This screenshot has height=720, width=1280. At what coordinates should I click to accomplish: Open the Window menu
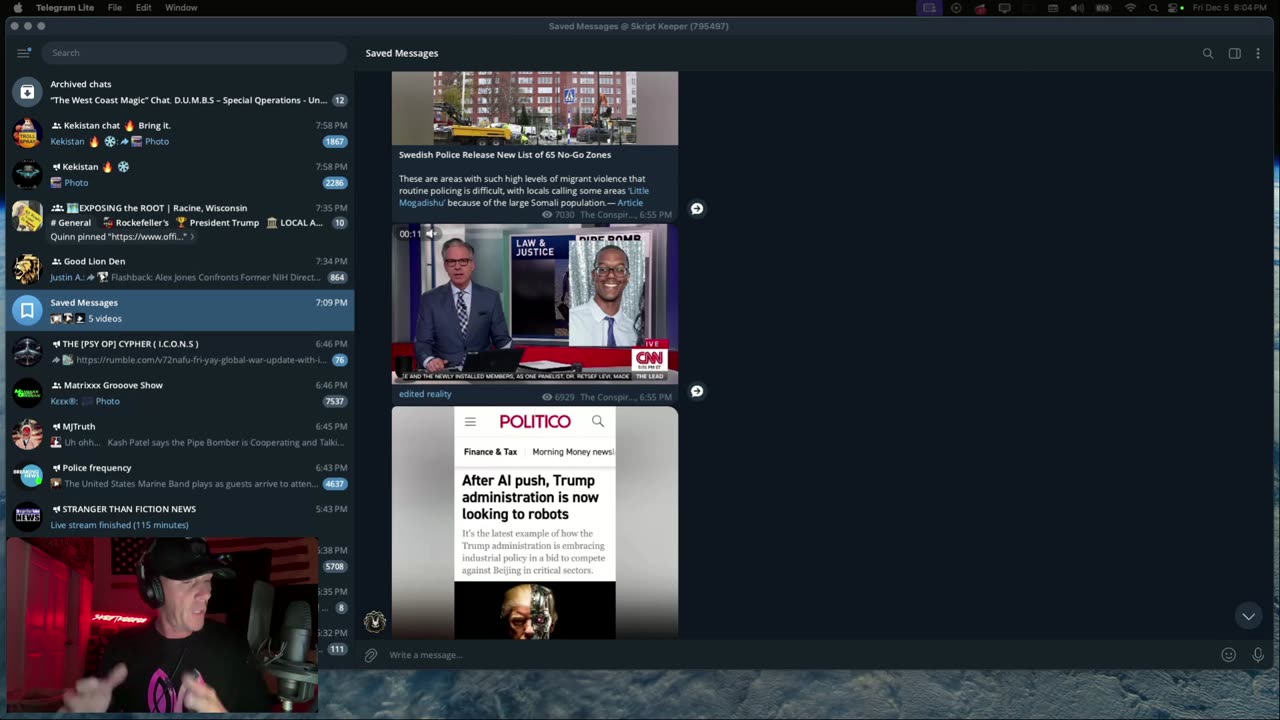(181, 8)
